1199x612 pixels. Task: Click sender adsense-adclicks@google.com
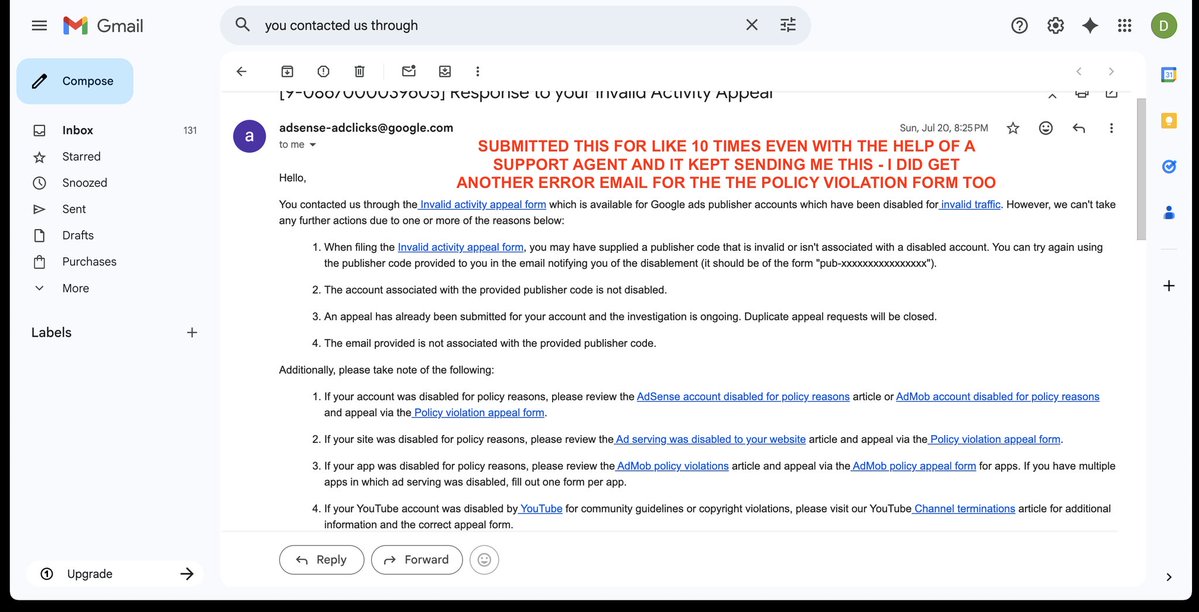click(366, 128)
